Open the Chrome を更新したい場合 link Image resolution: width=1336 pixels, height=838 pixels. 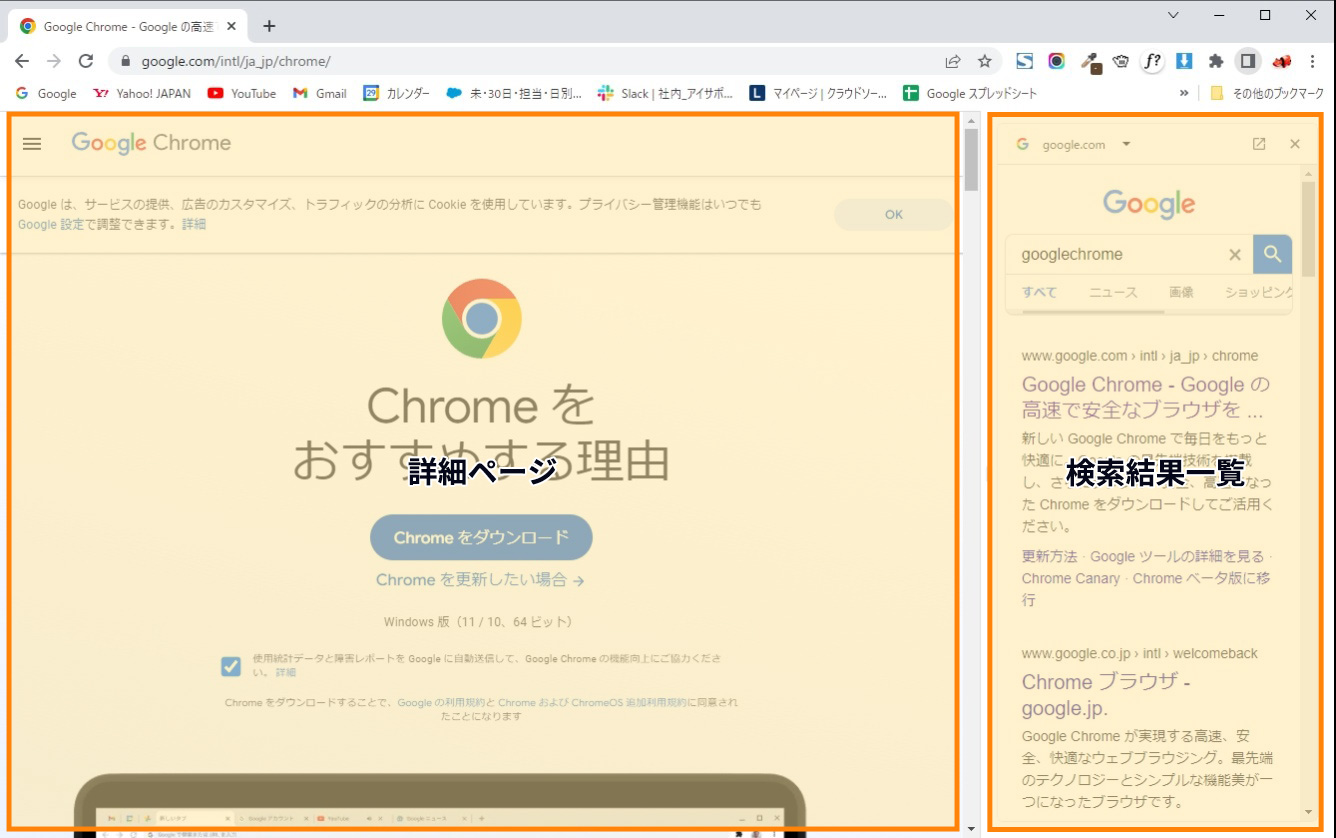[480, 580]
